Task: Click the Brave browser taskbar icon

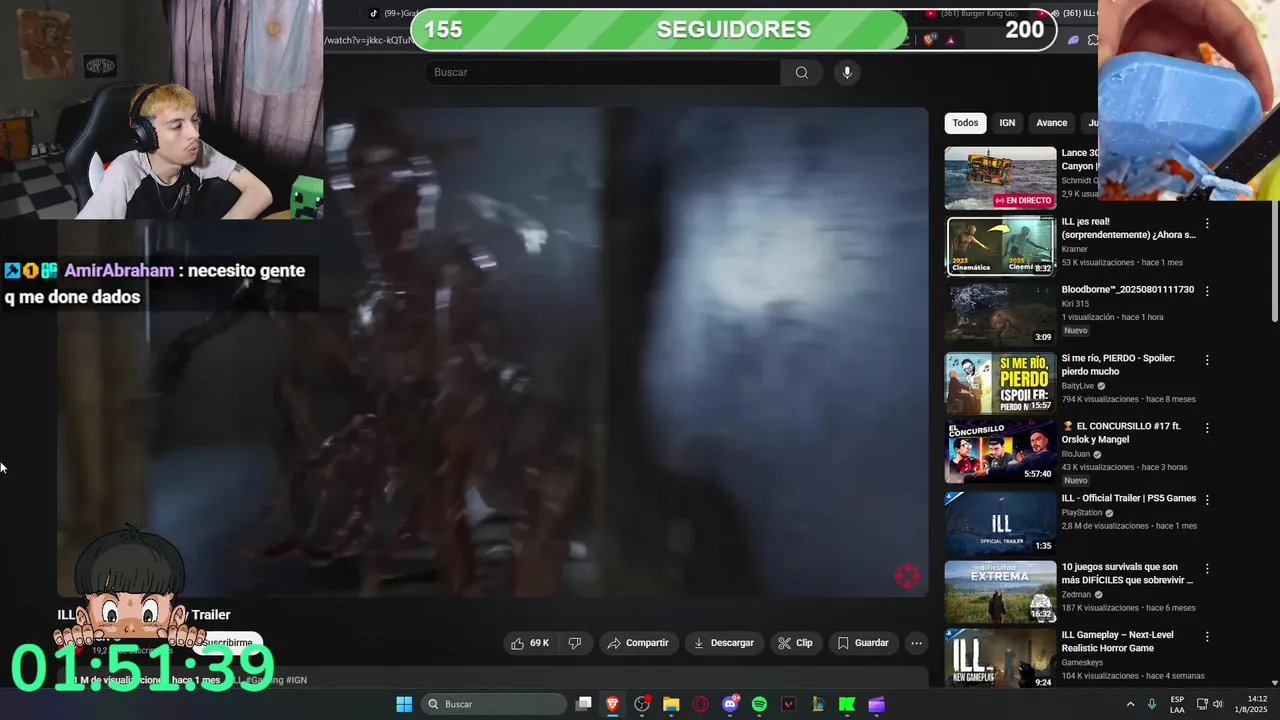Action: pos(613,704)
